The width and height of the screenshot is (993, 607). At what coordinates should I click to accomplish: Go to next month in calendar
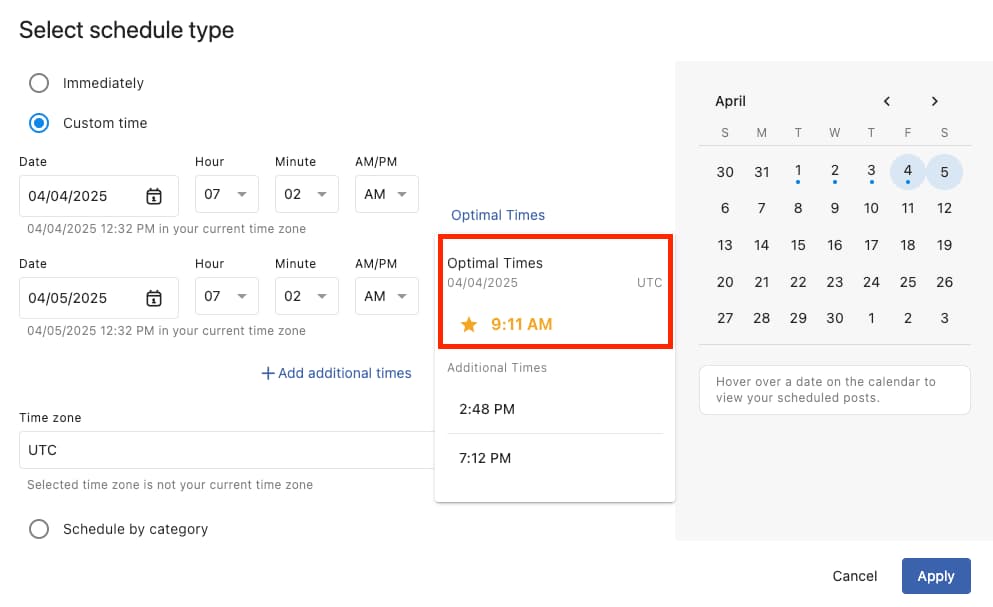(x=934, y=101)
